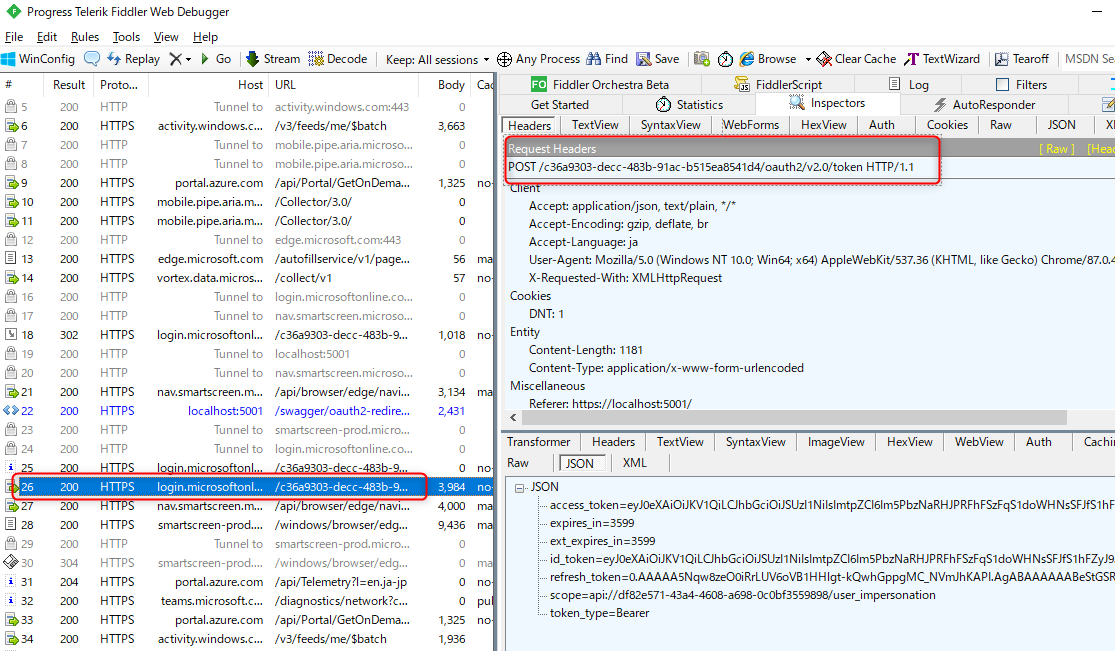Select the scope=api:// tree node
This screenshot has height=651, width=1115.
click(x=742, y=595)
